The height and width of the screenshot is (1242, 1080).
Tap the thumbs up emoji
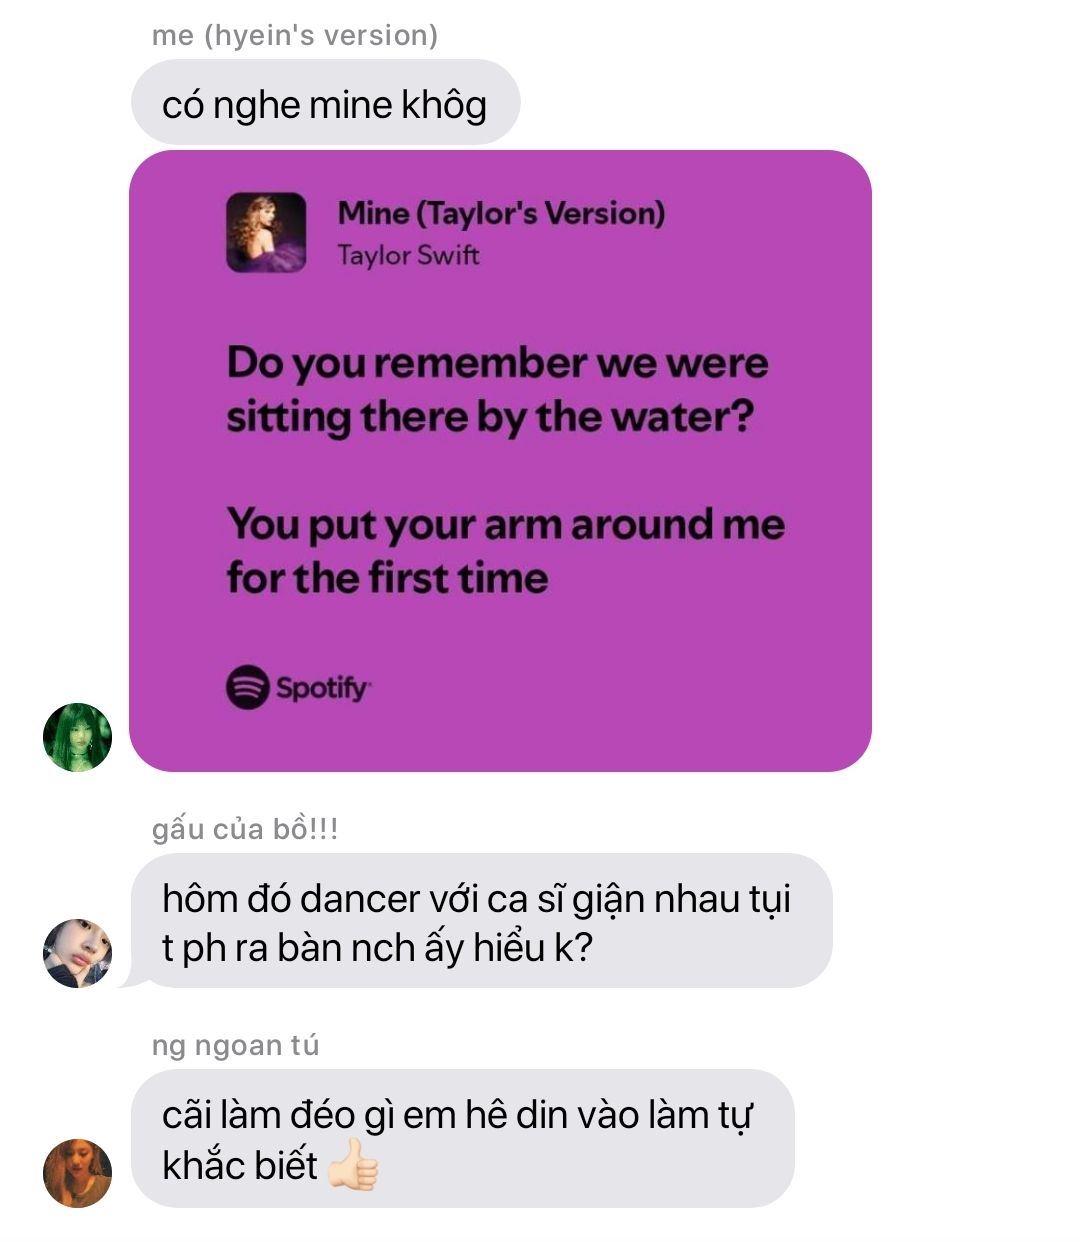353,1166
